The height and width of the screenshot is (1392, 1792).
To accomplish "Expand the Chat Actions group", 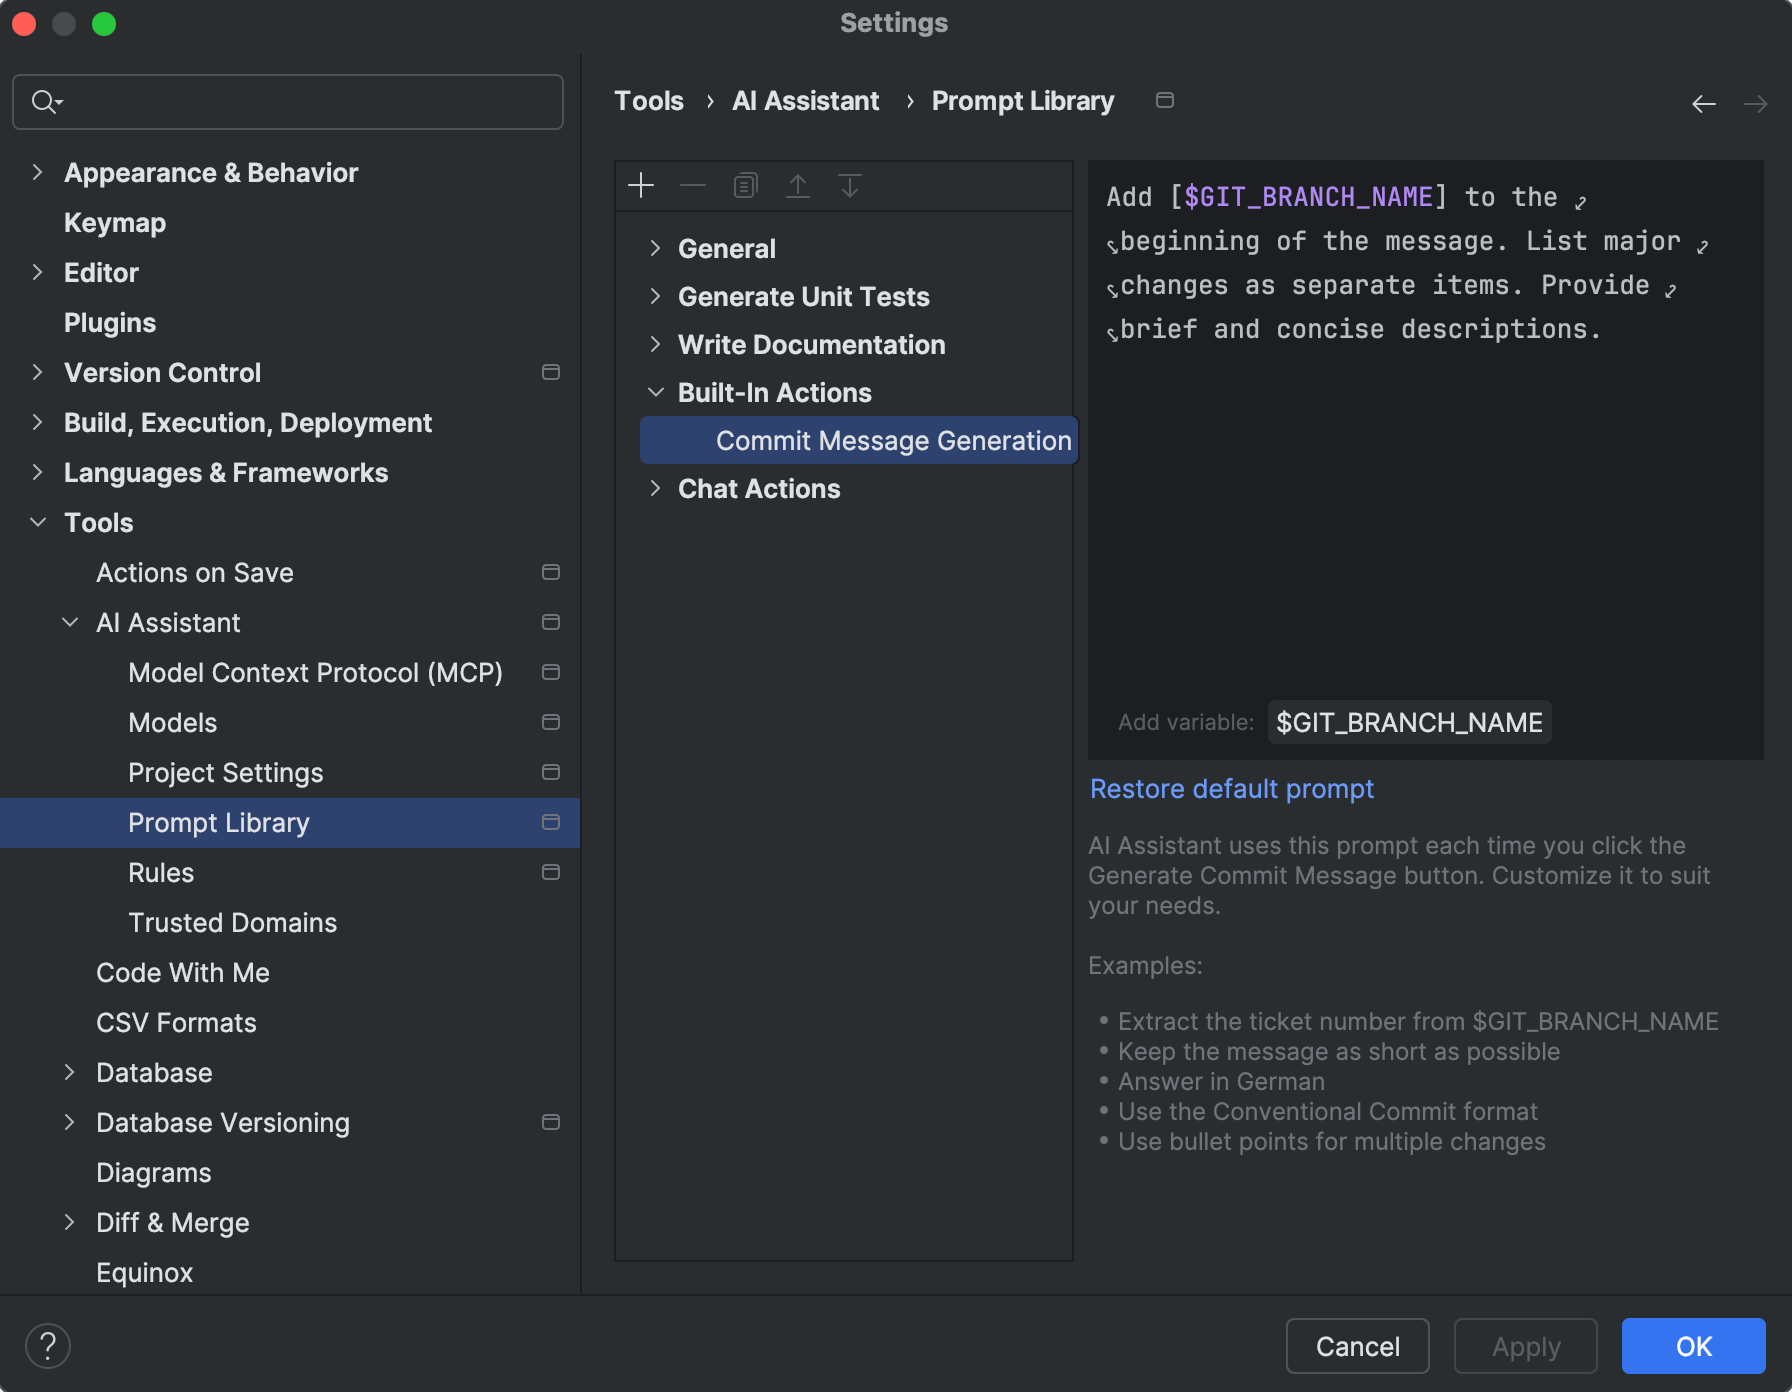I will pos(656,489).
